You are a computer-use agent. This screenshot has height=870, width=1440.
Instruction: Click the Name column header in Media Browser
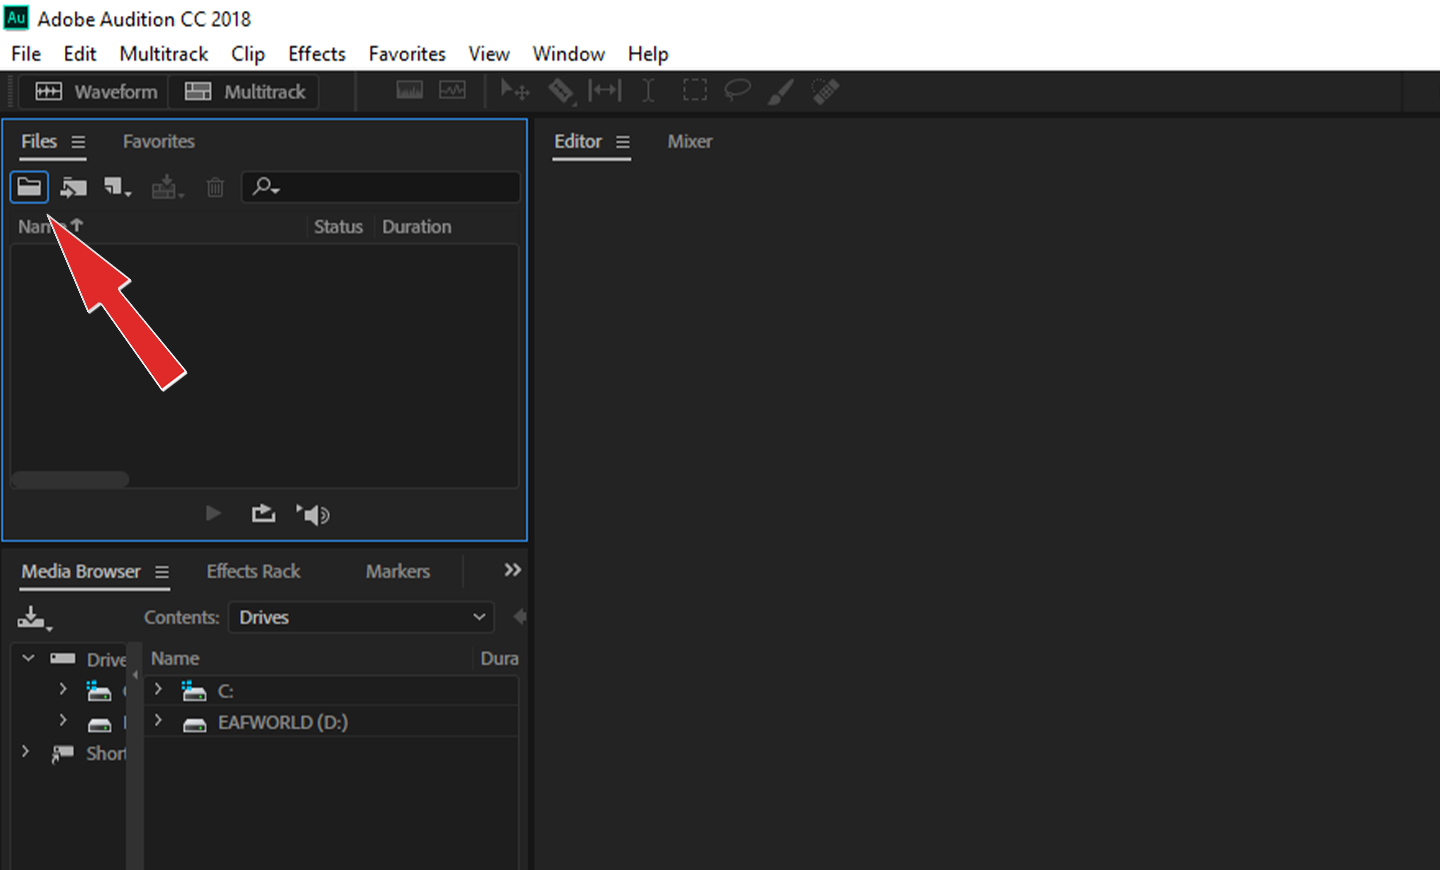(x=175, y=659)
